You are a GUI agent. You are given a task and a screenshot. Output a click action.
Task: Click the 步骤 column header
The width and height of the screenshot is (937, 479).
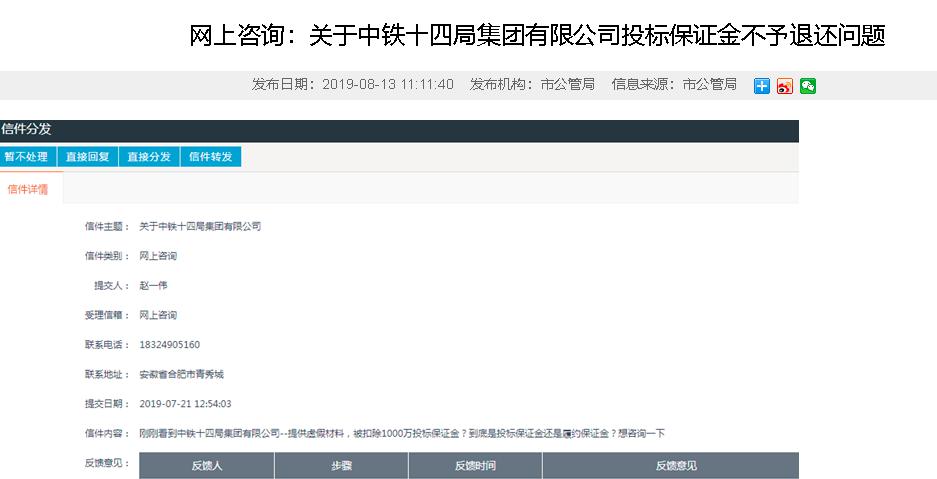click(341, 465)
